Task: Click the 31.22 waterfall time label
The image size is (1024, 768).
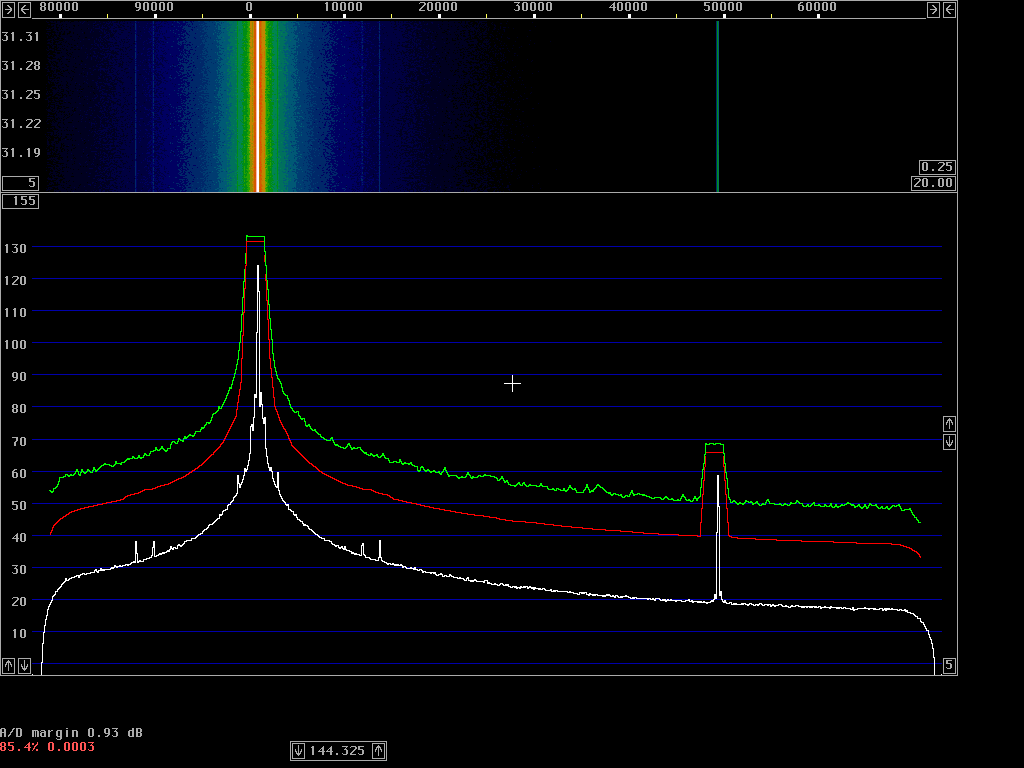Action: tap(21, 123)
